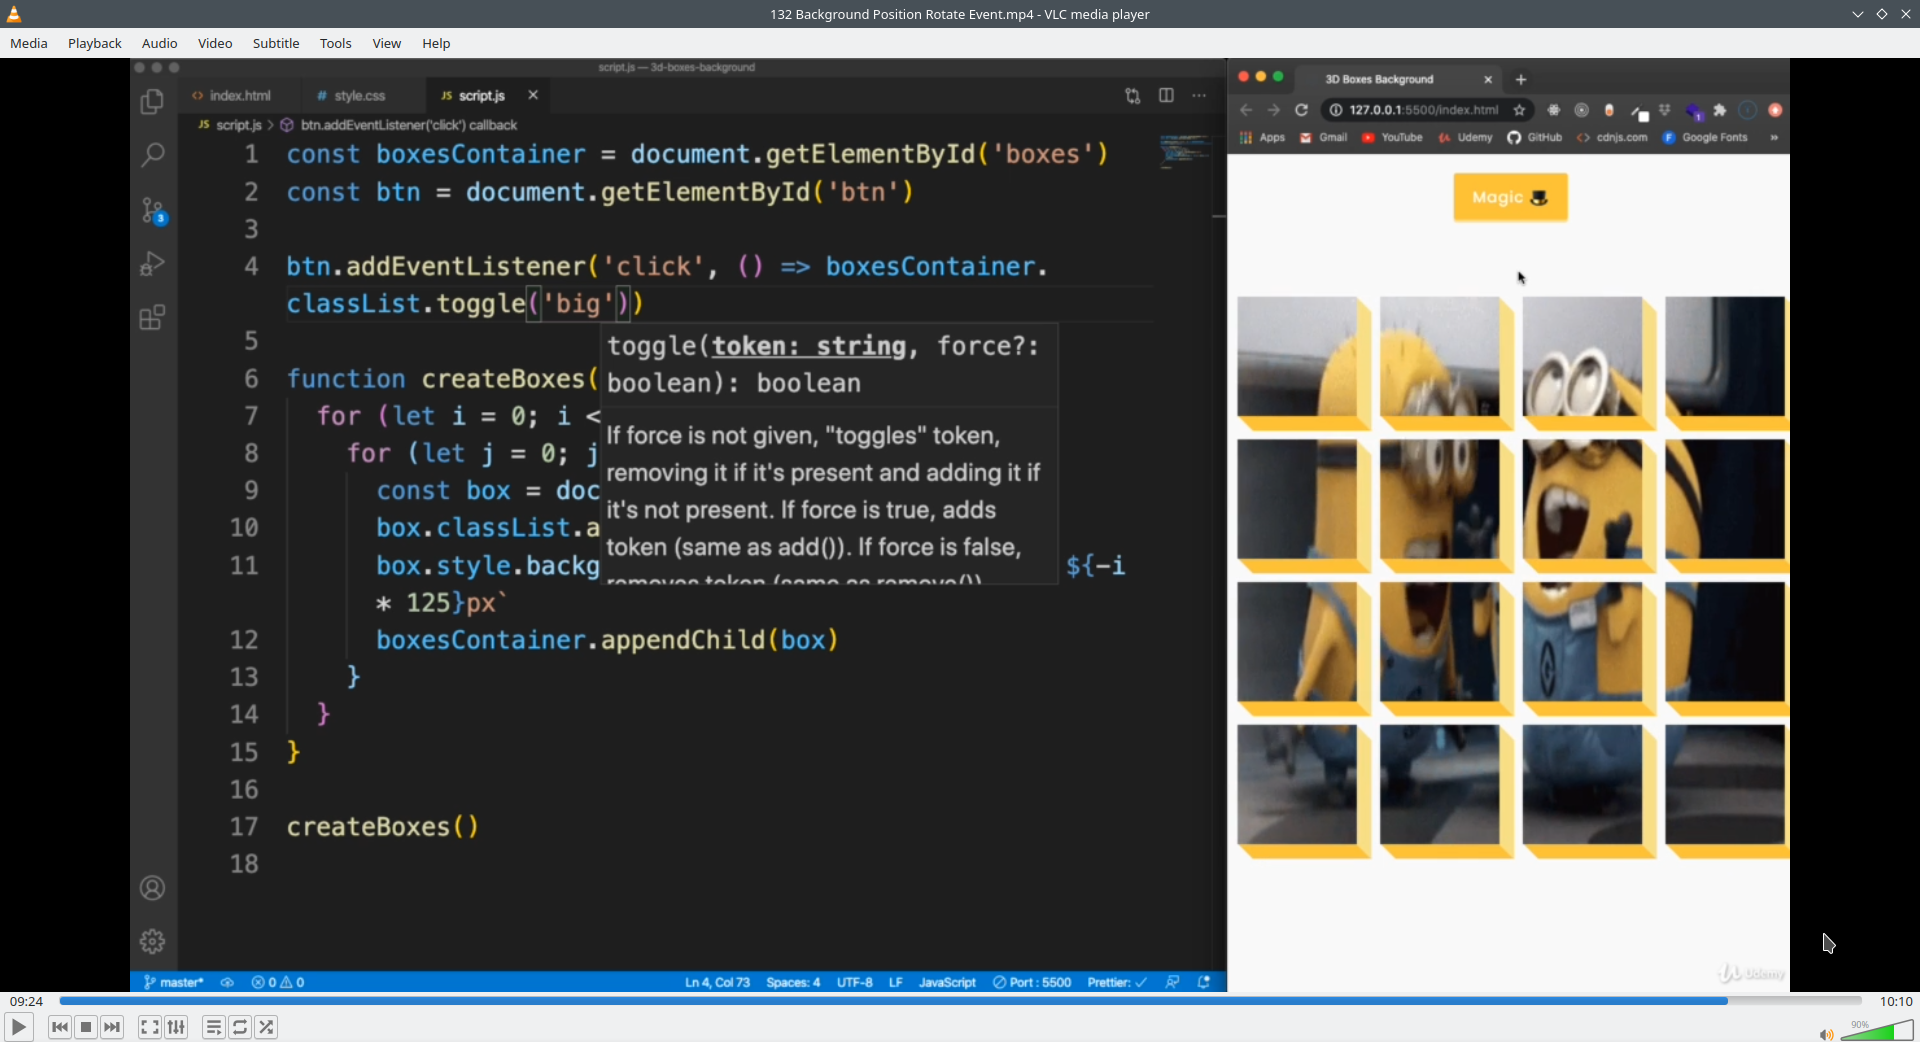Open the Media menu
Screen dimensions: 1920x1042
(x=29, y=43)
